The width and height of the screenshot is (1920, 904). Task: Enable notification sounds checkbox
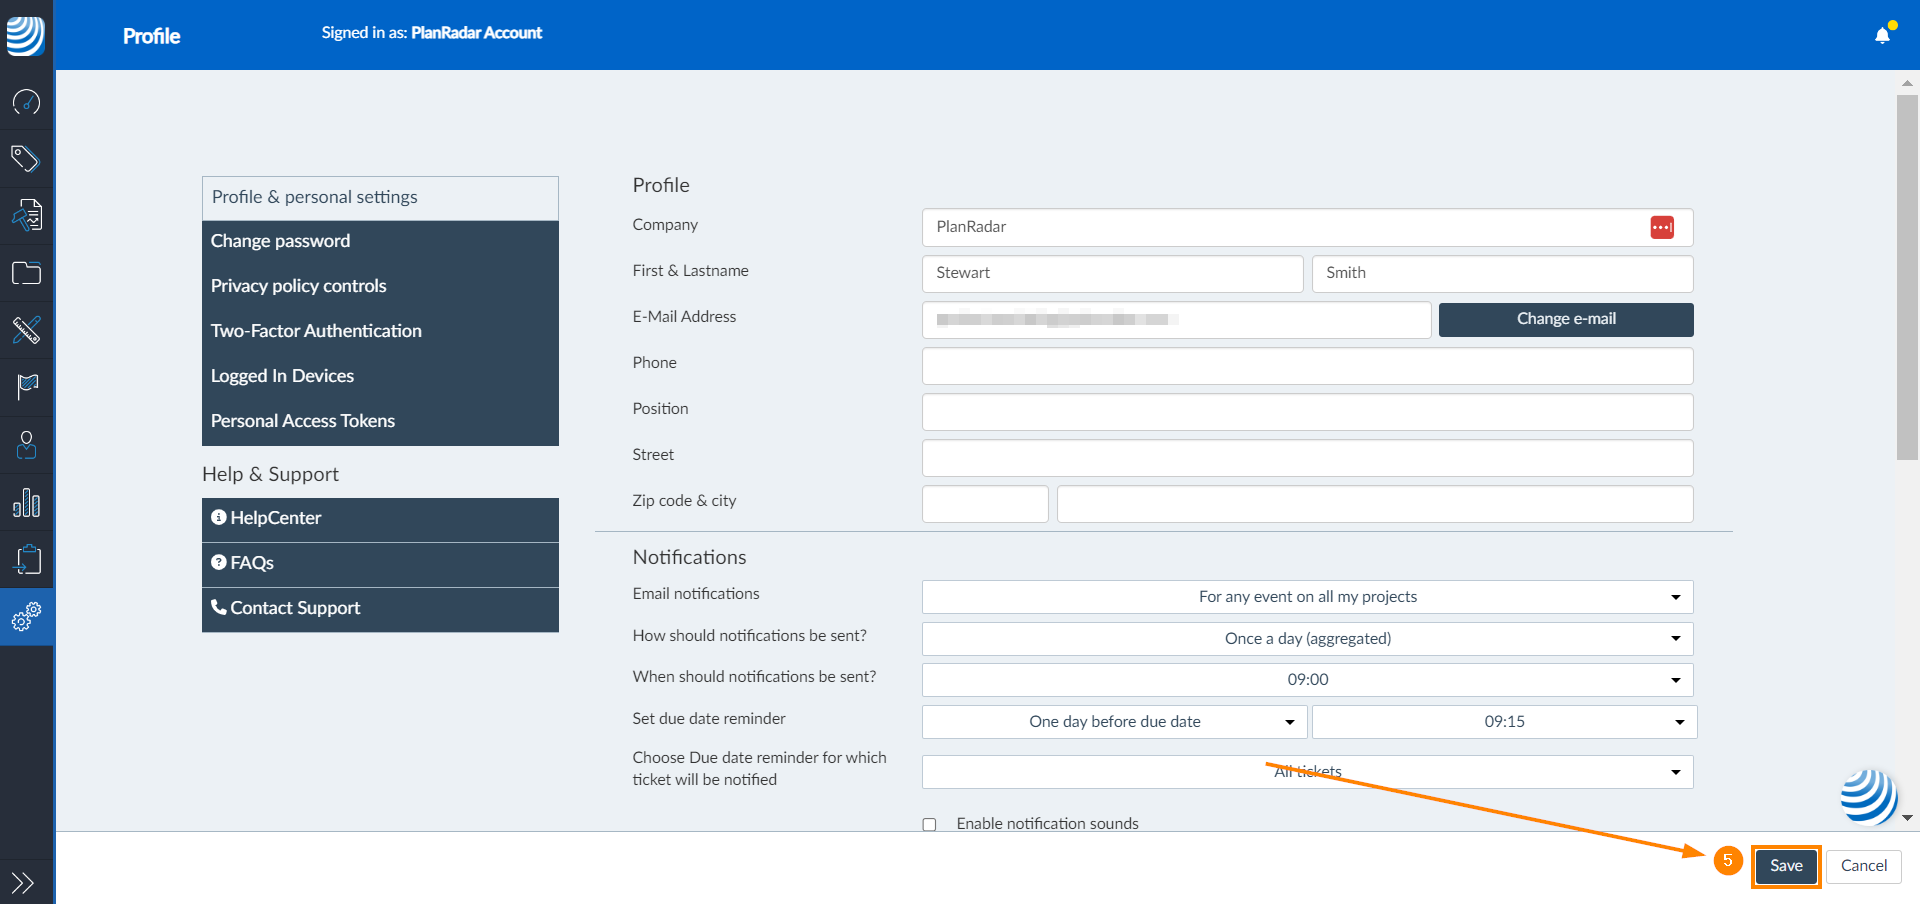pos(929,825)
